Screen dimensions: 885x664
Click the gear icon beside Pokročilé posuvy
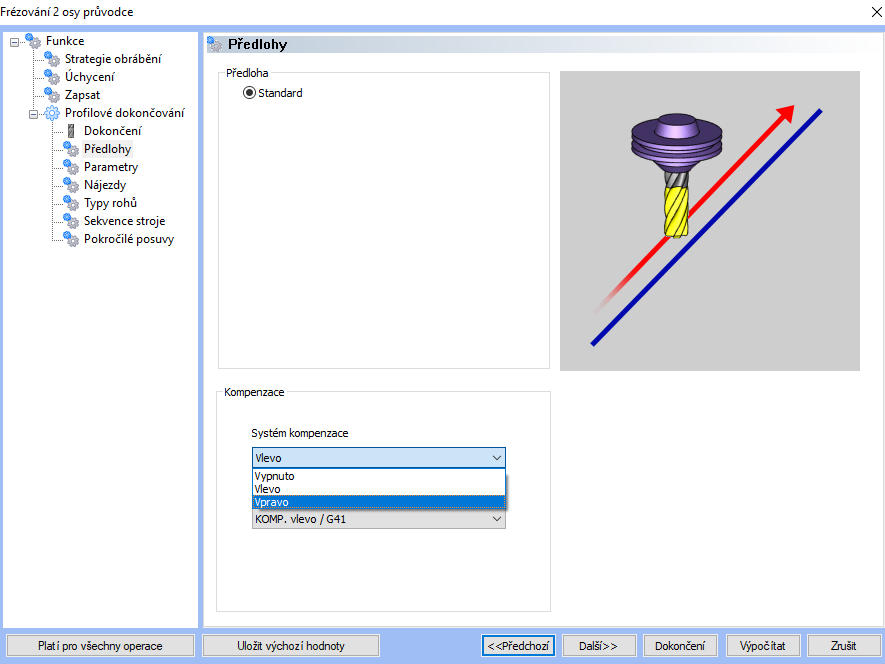click(71, 239)
